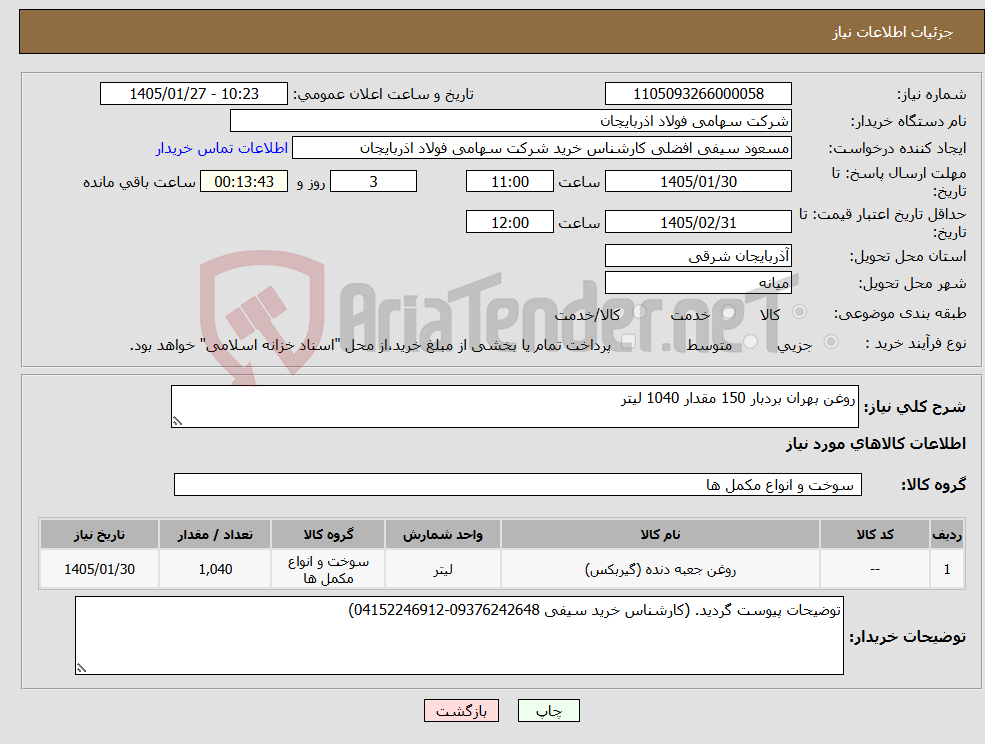Click the بازگشت (back) button
The width and height of the screenshot is (985, 744).
[x=461, y=711]
